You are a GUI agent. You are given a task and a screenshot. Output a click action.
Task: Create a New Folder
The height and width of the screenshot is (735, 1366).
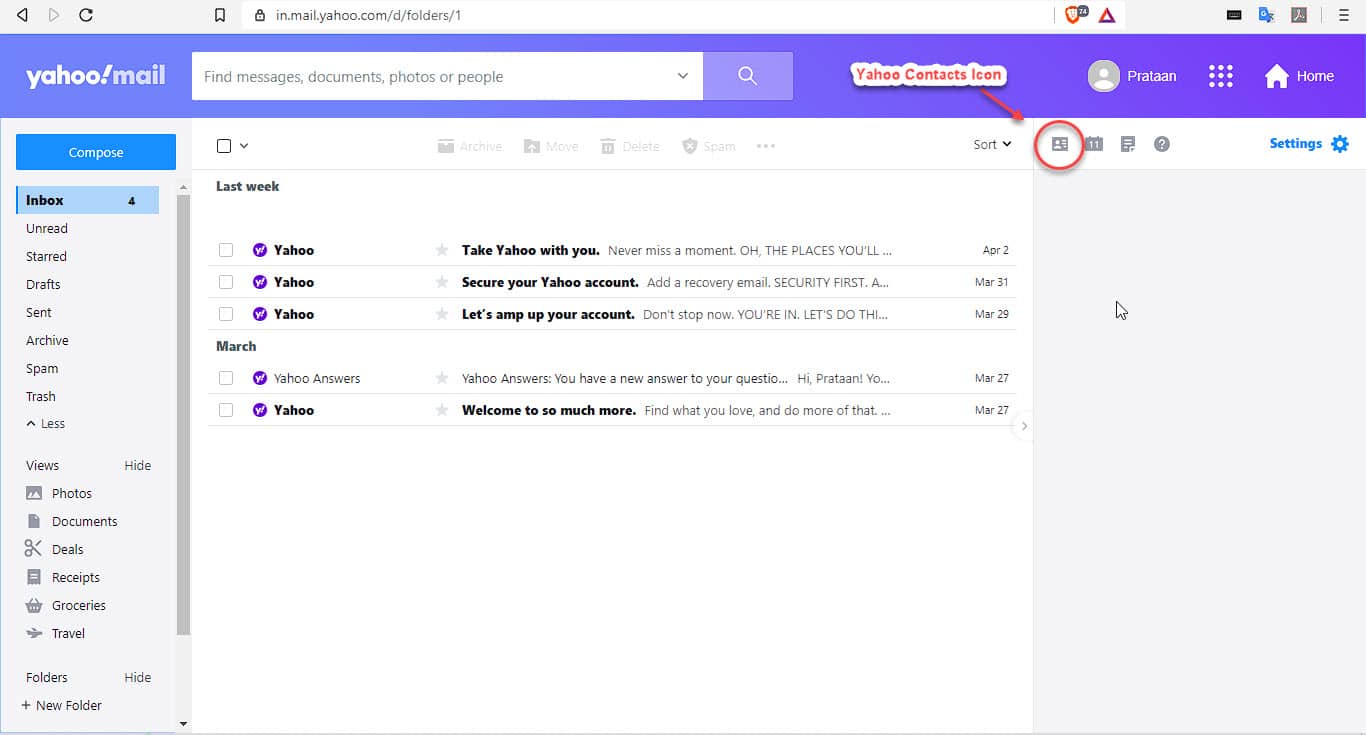(62, 706)
